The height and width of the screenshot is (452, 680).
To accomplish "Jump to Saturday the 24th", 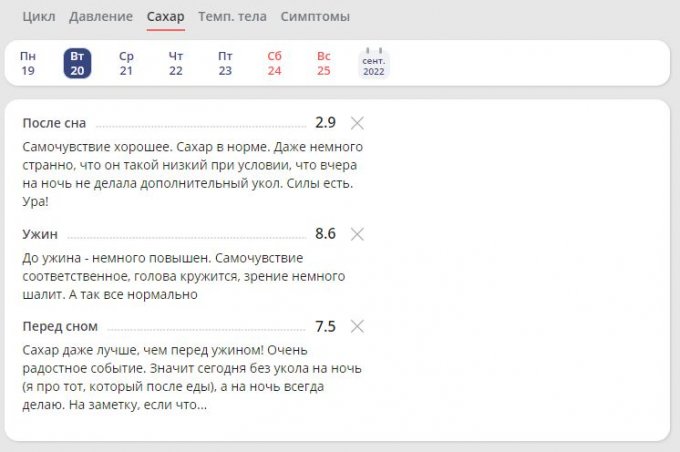I will click(275, 64).
